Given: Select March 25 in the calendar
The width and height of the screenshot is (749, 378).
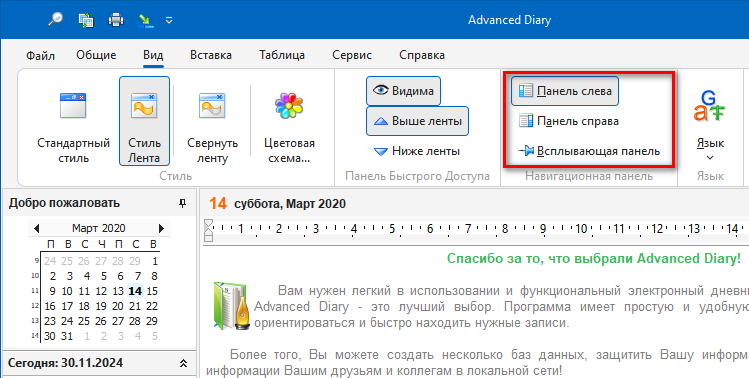Looking at the screenshot, I should pos(84,321).
